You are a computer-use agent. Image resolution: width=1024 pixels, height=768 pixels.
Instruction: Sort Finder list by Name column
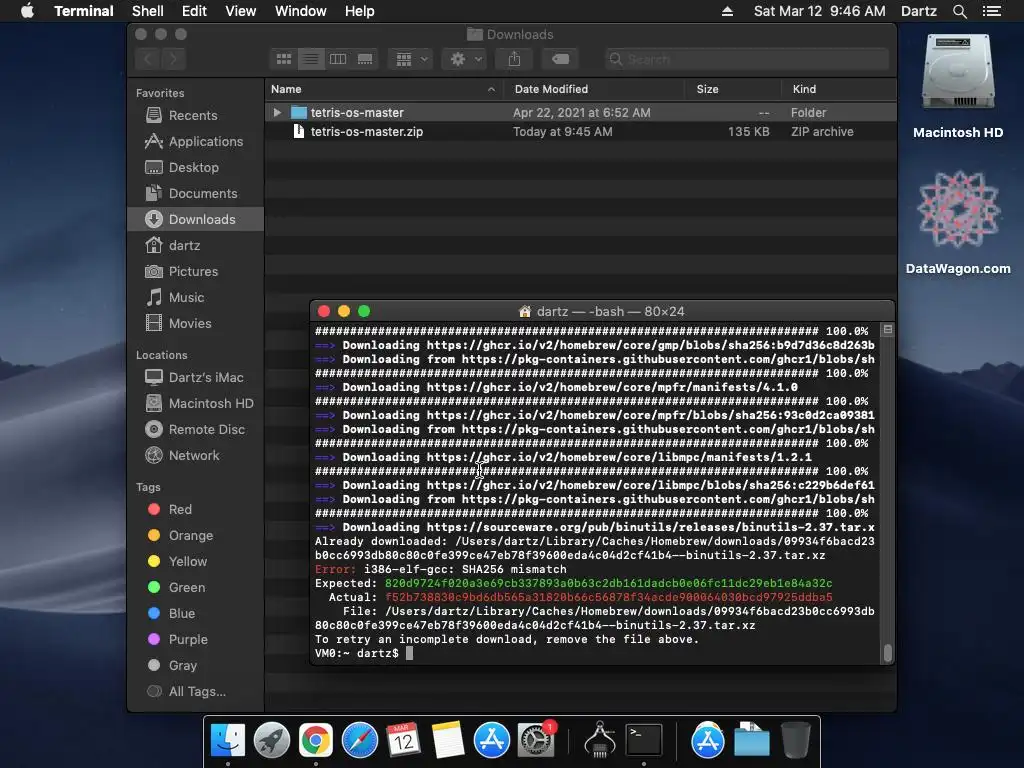(384, 89)
